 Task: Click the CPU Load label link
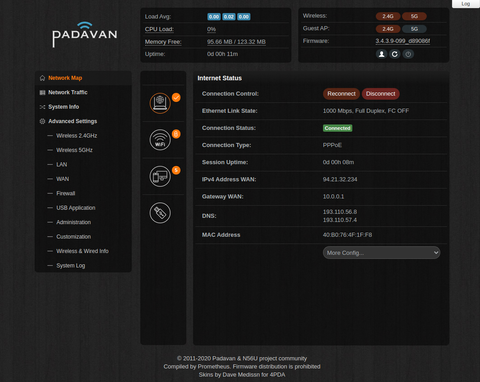coord(159,29)
